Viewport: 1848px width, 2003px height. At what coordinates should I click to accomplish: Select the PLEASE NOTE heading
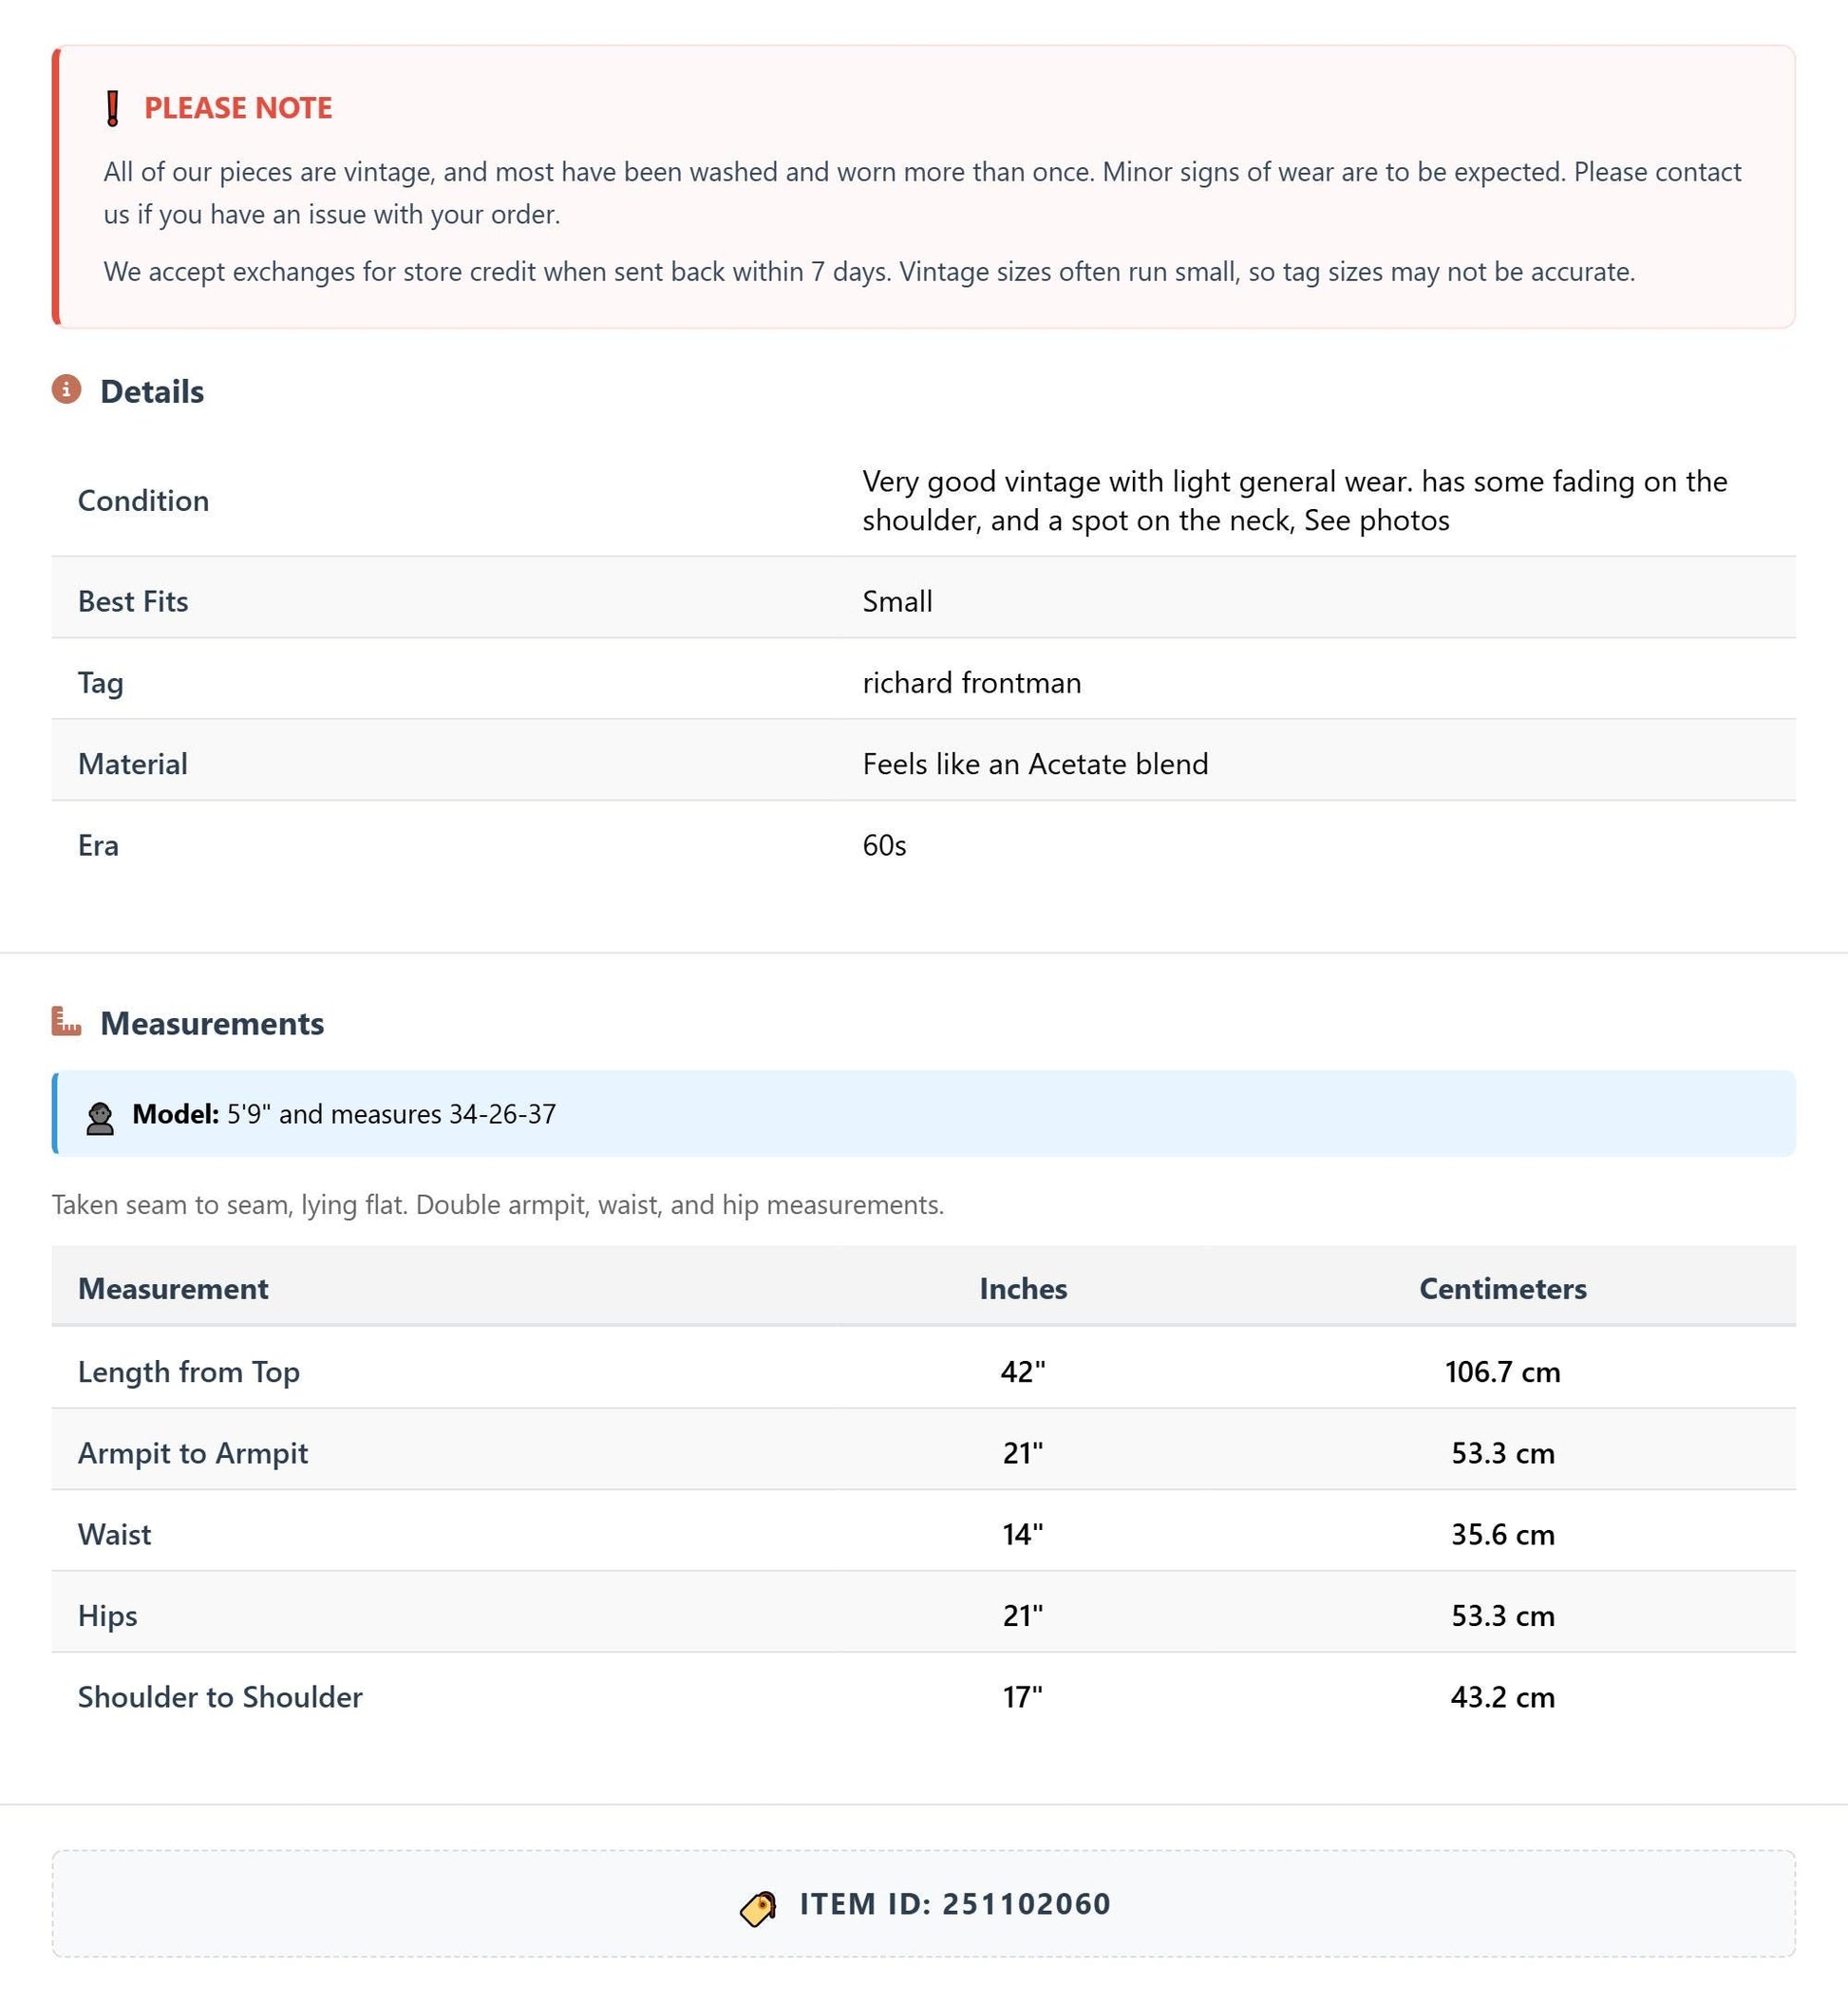coord(238,108)
